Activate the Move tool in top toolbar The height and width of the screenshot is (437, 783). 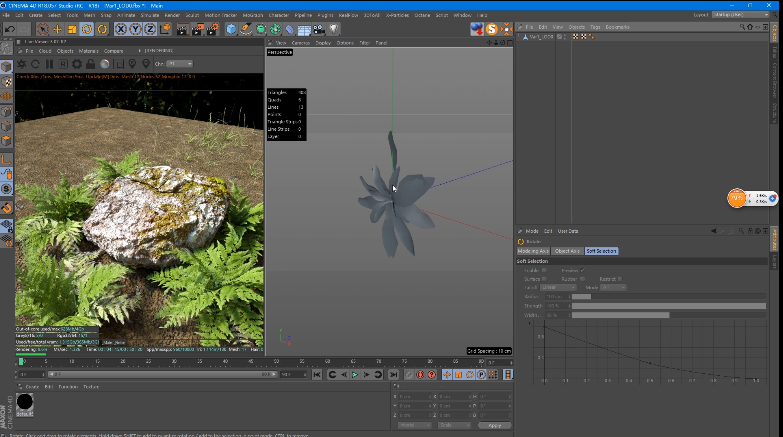pyautogui.click(x=57, y=29)
